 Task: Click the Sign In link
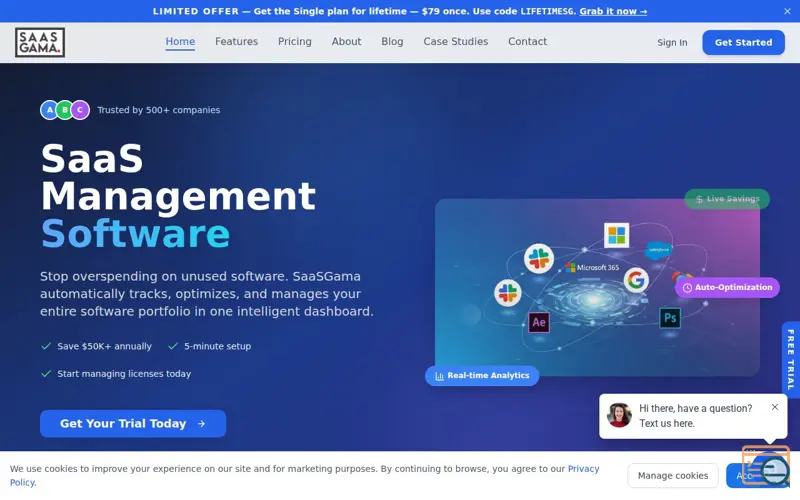(x=672, y=42)
